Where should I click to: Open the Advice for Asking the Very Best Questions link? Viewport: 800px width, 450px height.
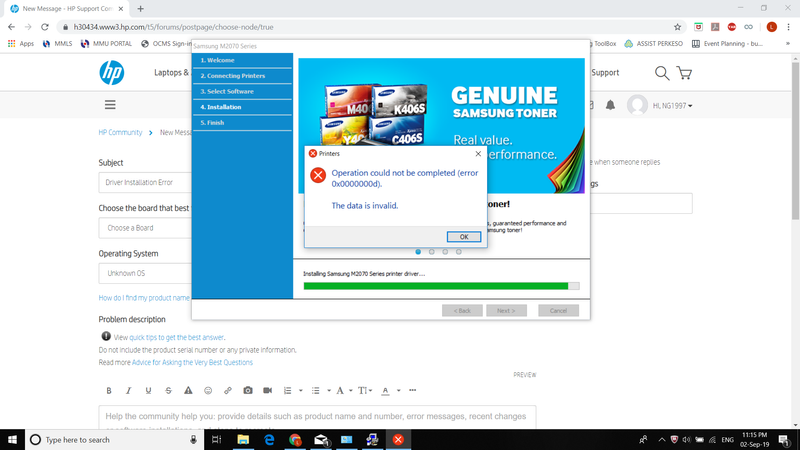(192, 362)
